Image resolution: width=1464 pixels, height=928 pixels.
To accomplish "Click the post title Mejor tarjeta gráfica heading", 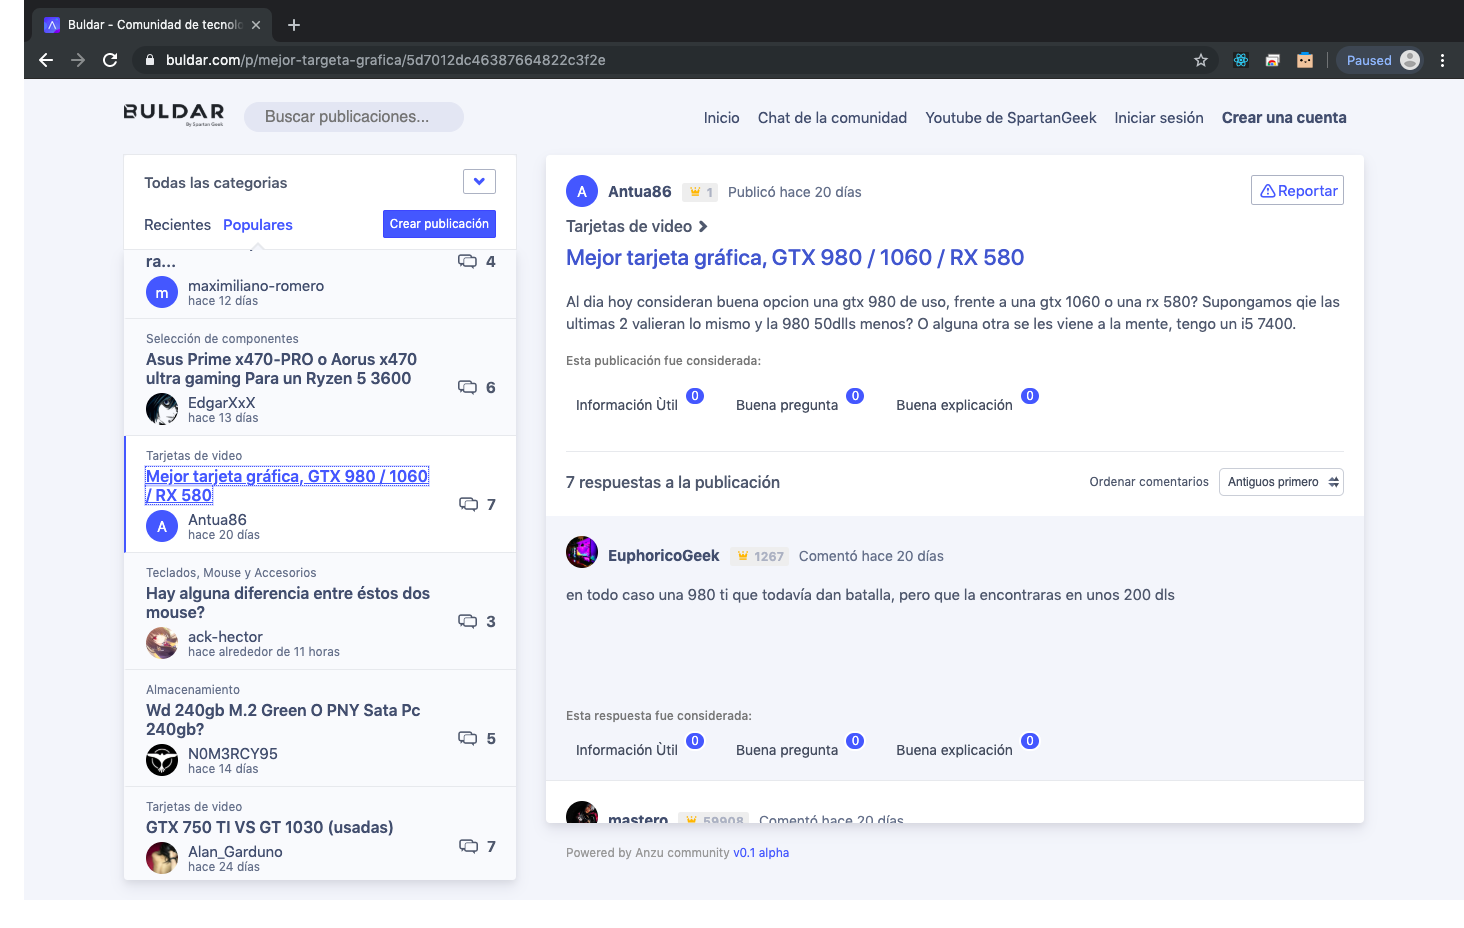I will (x=795, y=257).
